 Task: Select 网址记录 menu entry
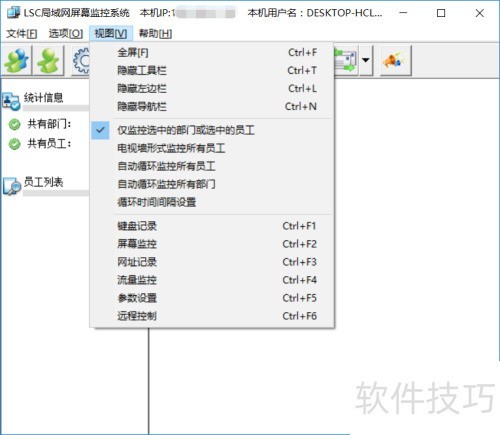click(212, 262)
